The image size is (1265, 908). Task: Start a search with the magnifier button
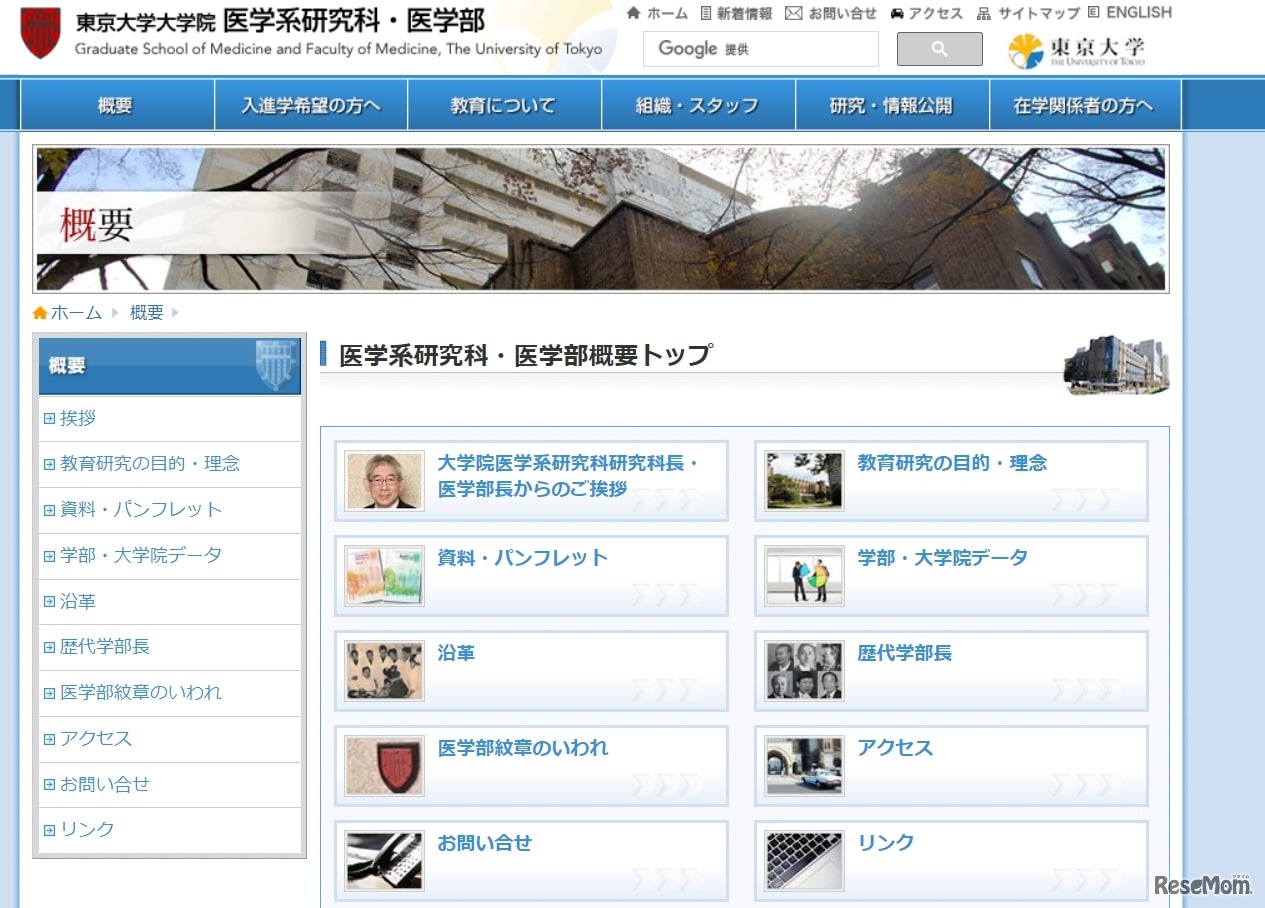tap(938, 48)
